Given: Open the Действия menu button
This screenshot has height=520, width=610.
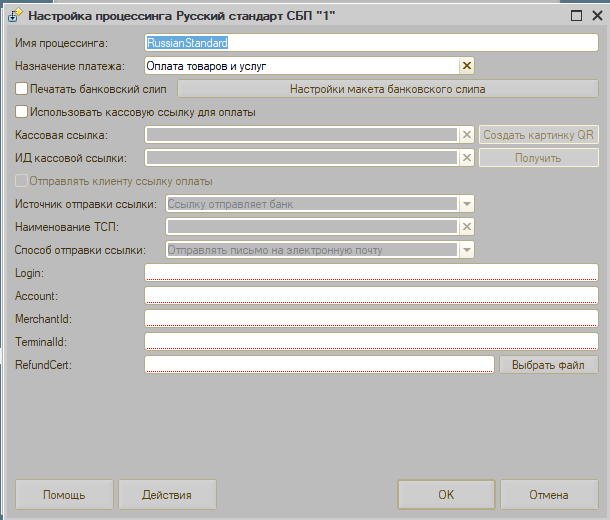Looking at the screenshot, I should 167,494.
